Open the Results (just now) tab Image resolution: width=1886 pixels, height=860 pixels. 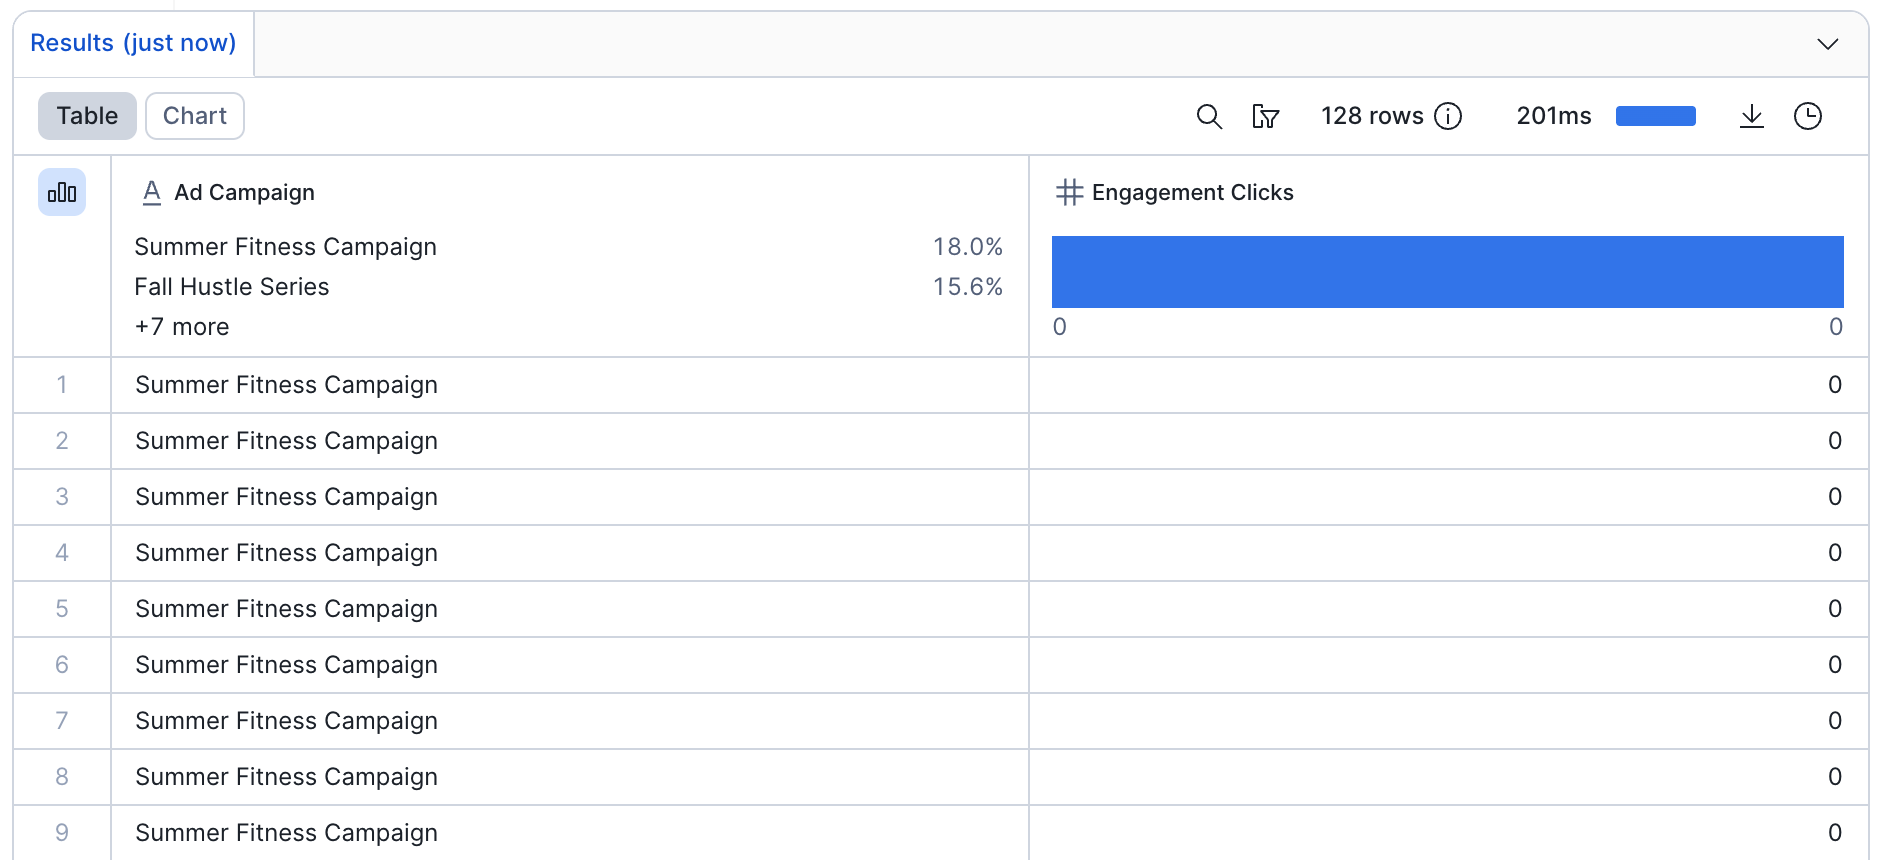coord(133,43)
